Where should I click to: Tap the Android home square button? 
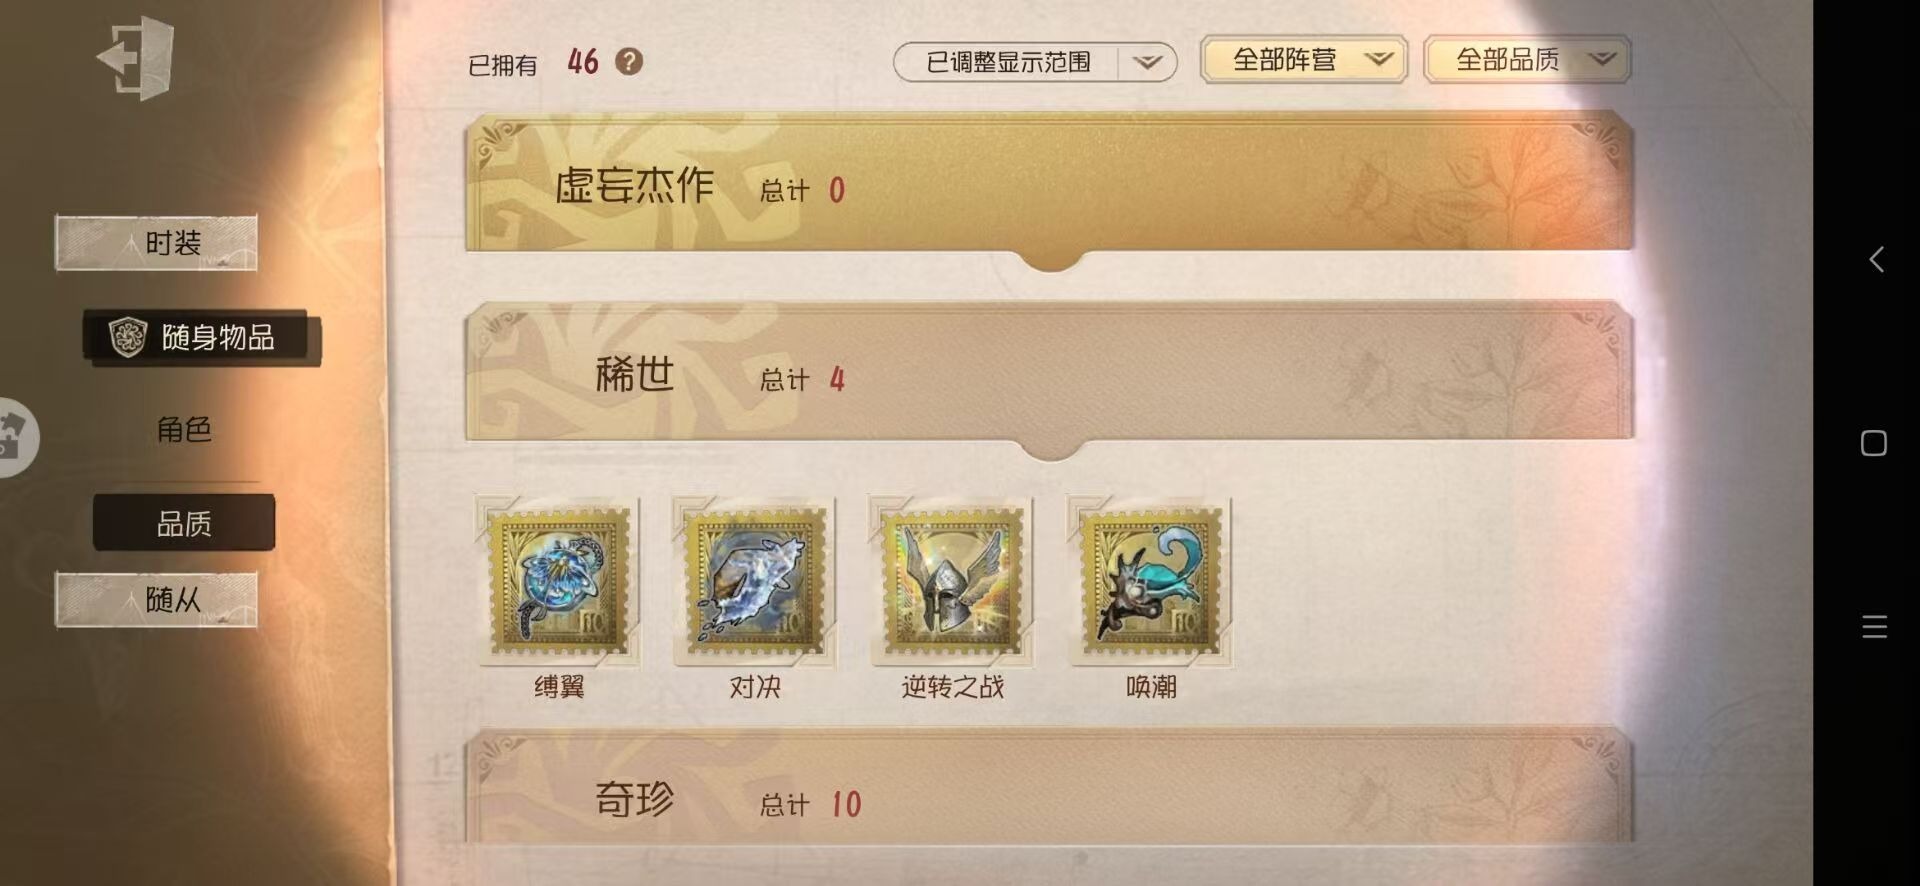(1874, 443)
